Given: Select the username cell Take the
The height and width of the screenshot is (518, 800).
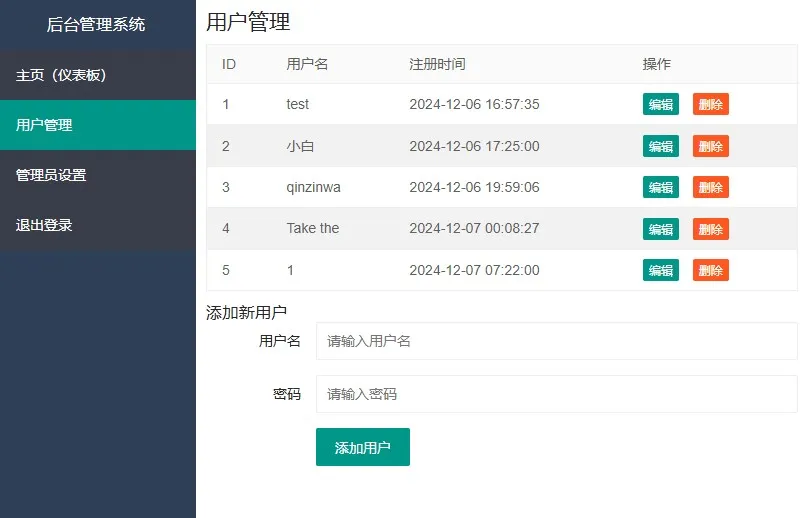Looking at the screenshot, I should tap(313, 228).
